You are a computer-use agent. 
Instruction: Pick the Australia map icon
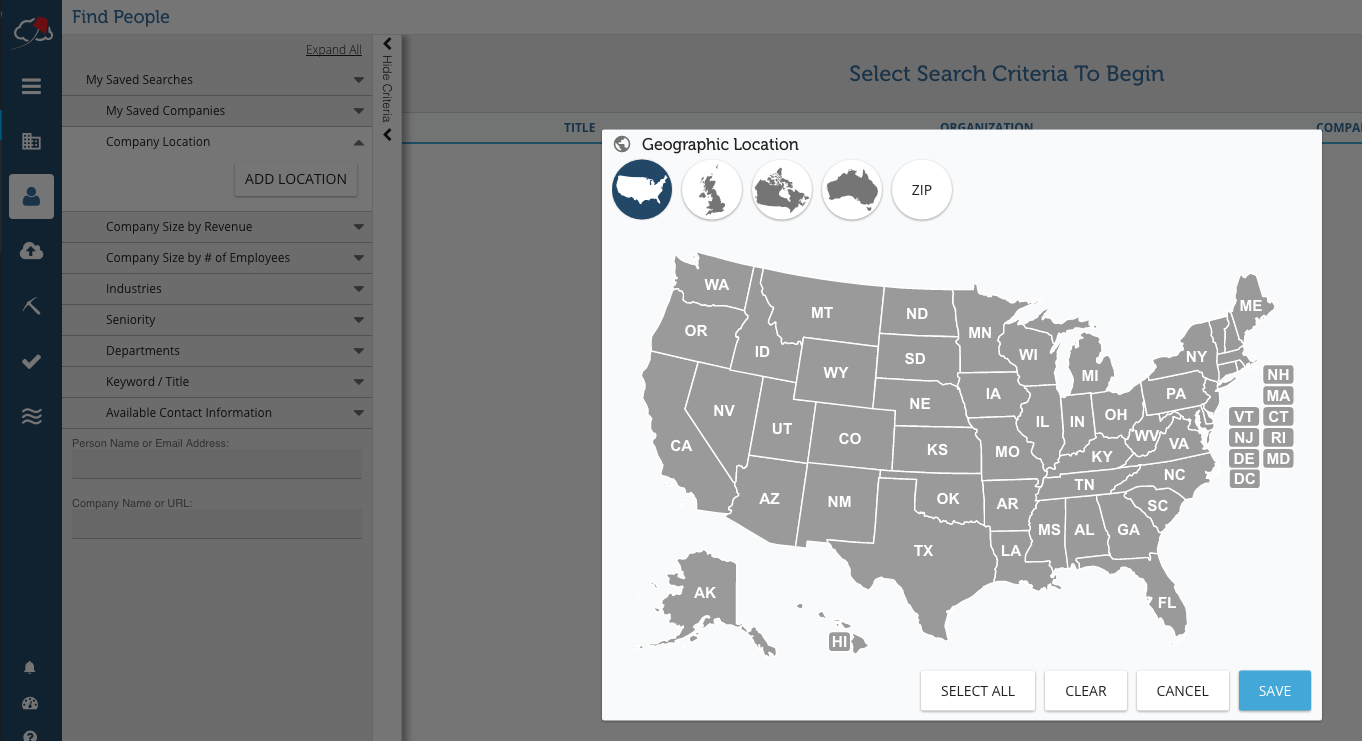852,190
